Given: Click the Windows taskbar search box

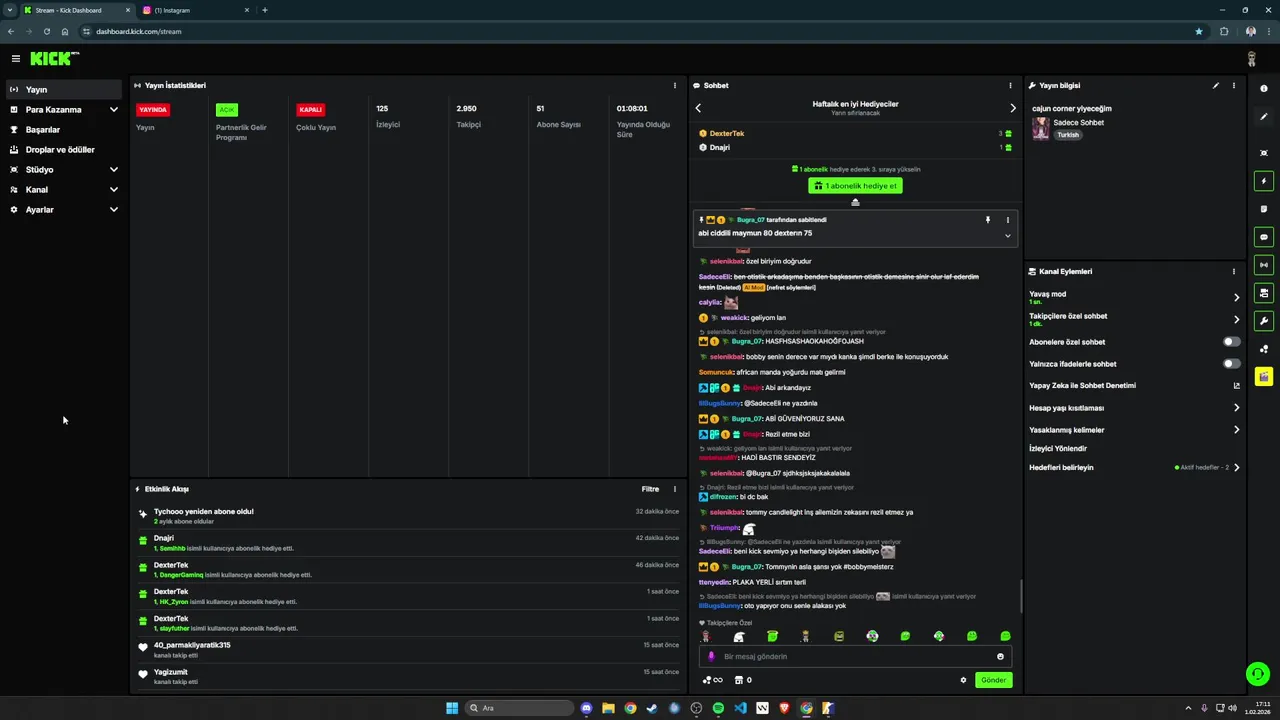Looking at the screenshot, I should click(x=520, y=708).
